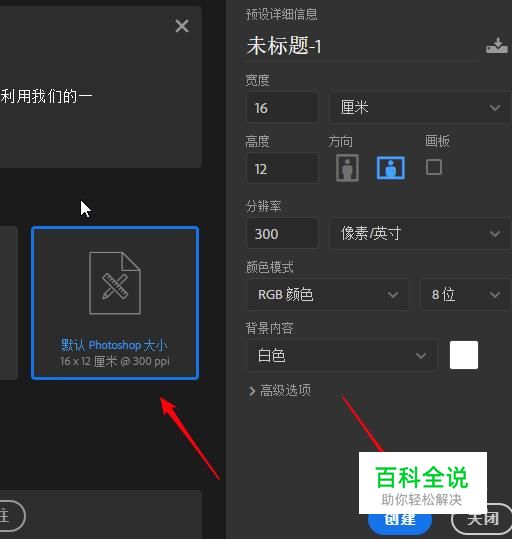This screenshot has height=539, width=512.
Task: Click the height field showing 12
Action: pyautogui.click(x=282, y=168)
